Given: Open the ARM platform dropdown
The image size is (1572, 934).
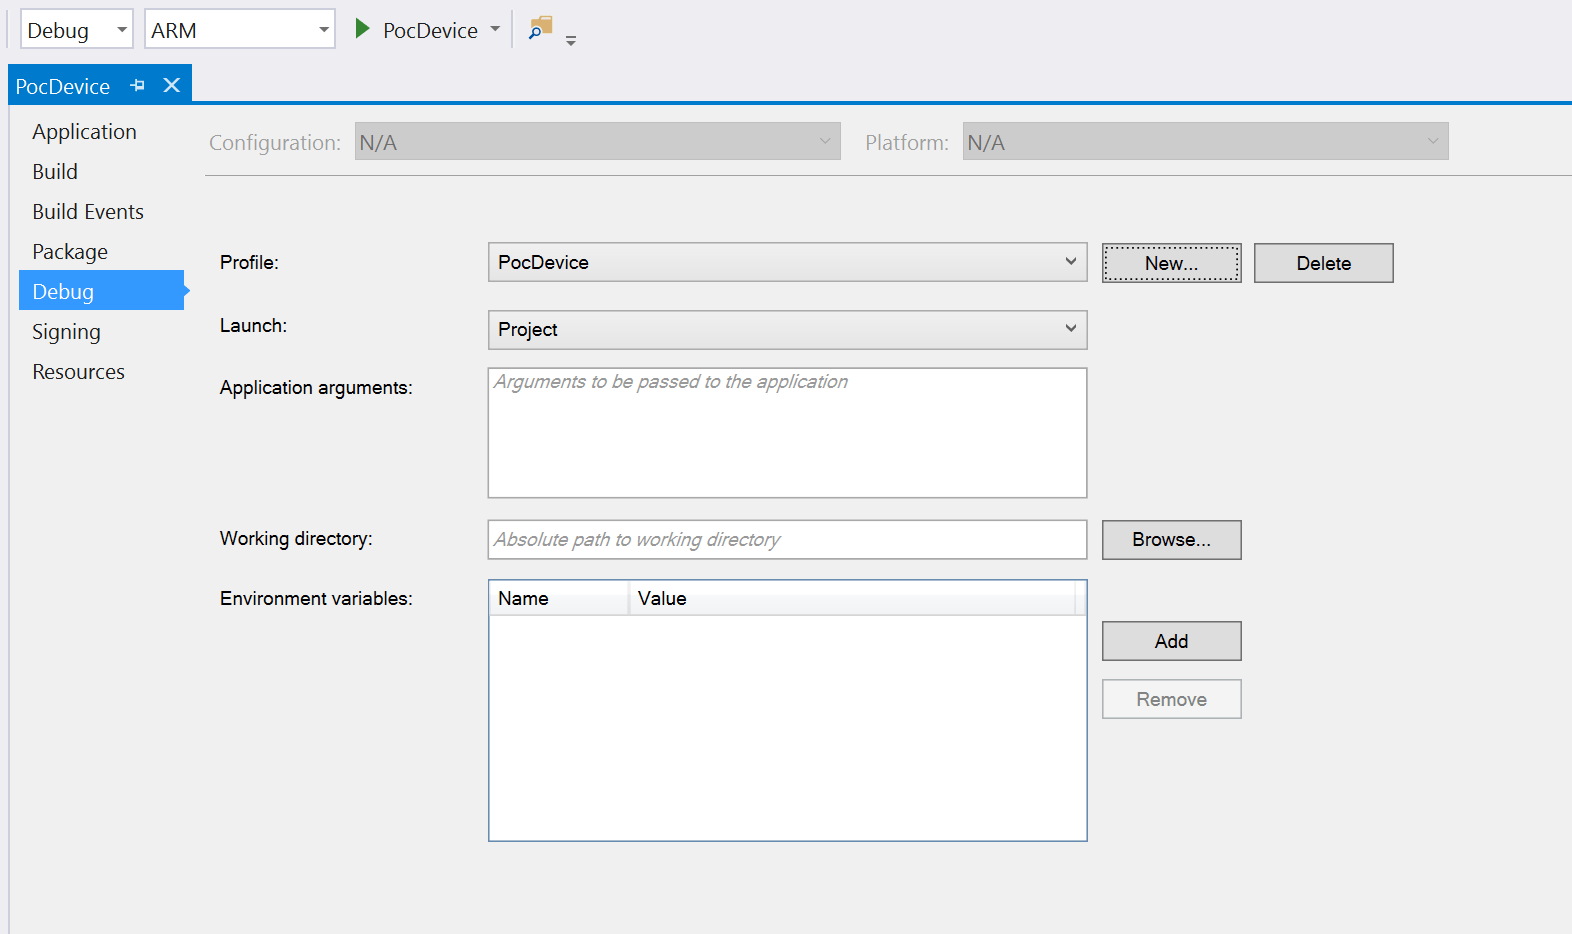Looking at the screenshot, I should click(239, 30).
